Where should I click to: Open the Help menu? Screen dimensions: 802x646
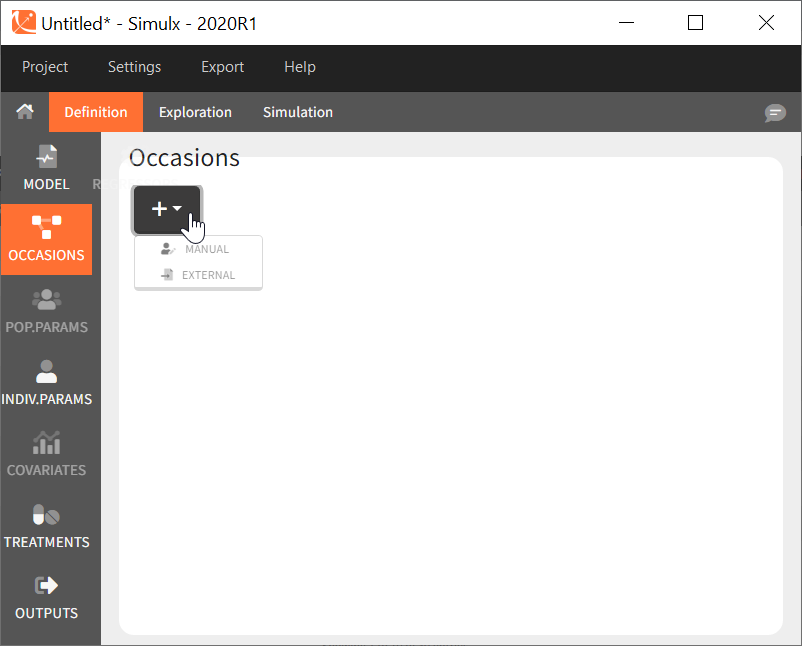[299, 67]
